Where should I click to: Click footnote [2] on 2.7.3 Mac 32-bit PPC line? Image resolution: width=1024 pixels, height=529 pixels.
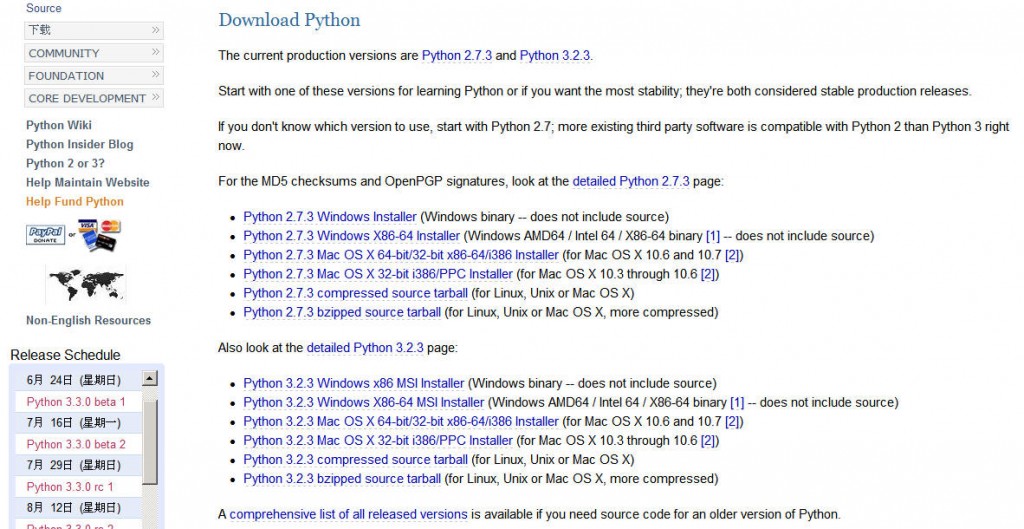708,274
